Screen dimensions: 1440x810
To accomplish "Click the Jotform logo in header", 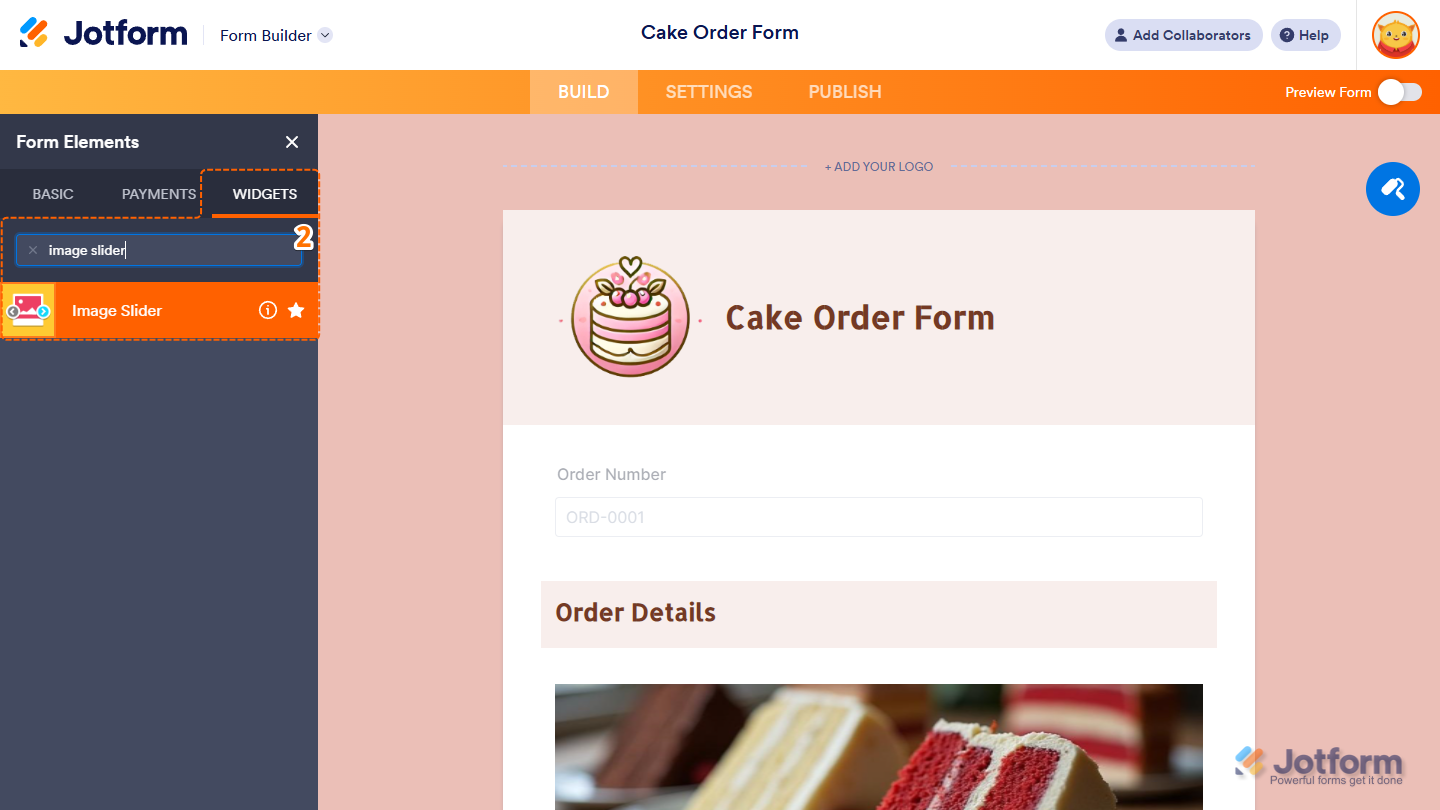I will click(103, 34).
